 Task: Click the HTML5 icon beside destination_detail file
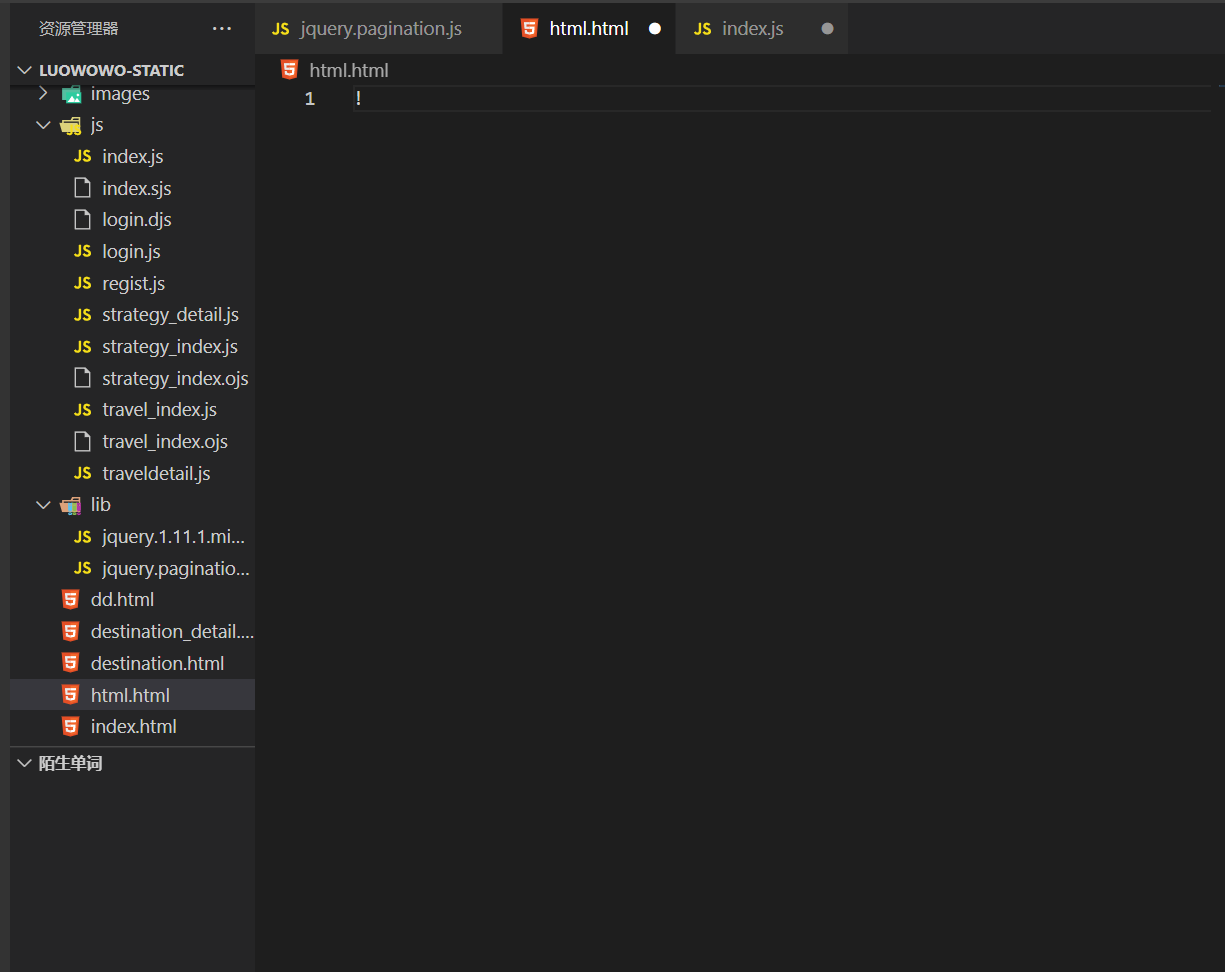[70, 632]
